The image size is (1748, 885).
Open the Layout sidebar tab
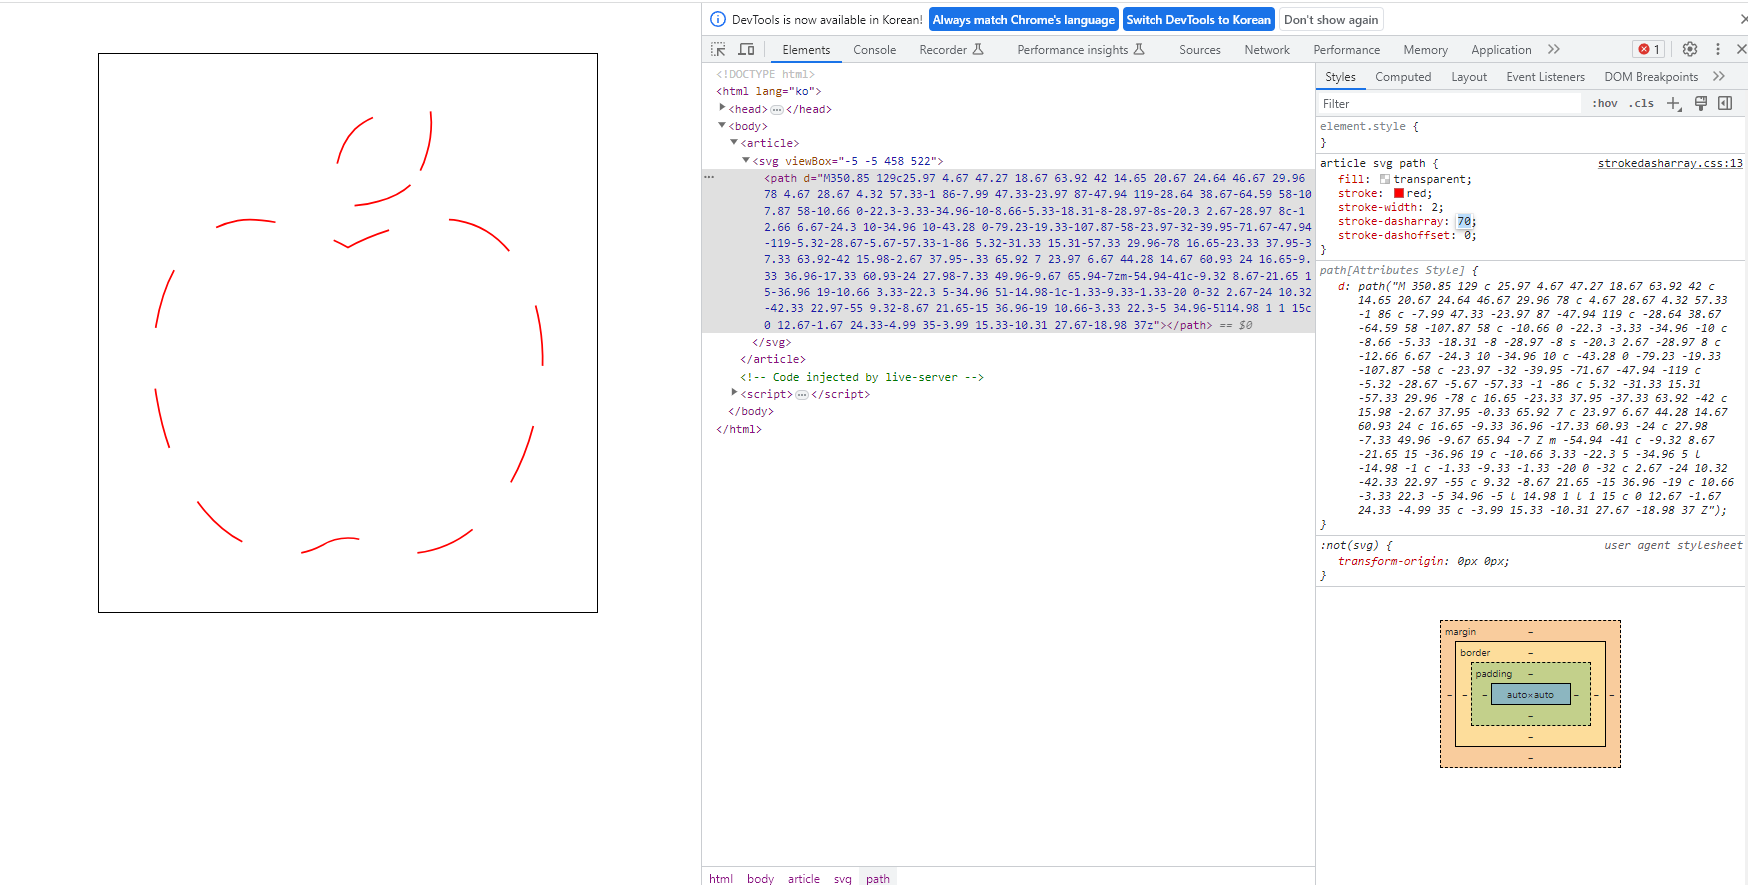point(1469,77)
